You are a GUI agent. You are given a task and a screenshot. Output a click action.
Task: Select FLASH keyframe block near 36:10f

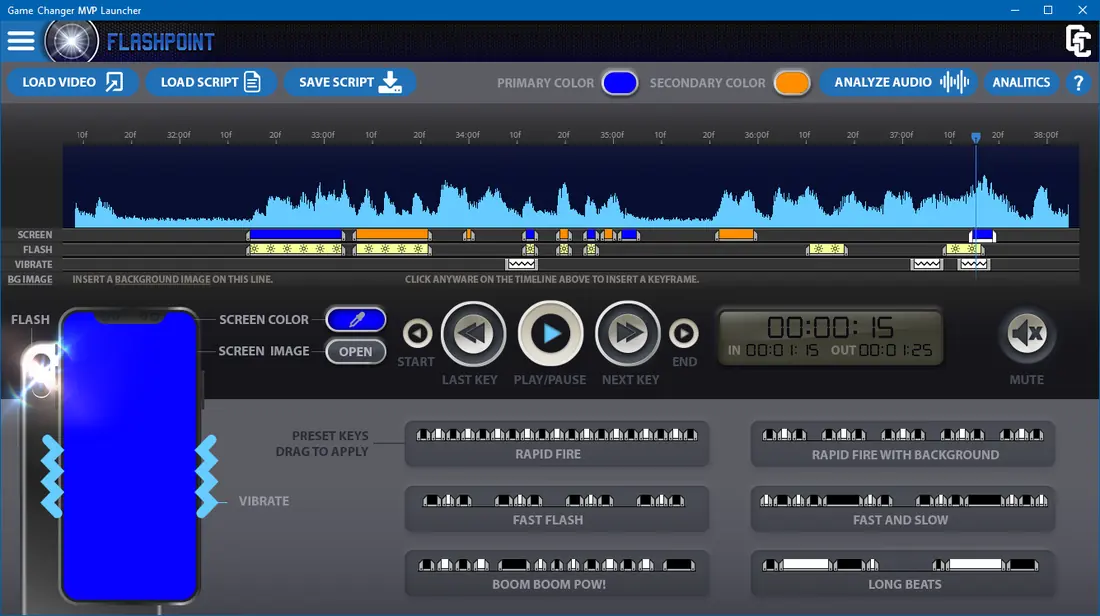(x=827, y=249)
